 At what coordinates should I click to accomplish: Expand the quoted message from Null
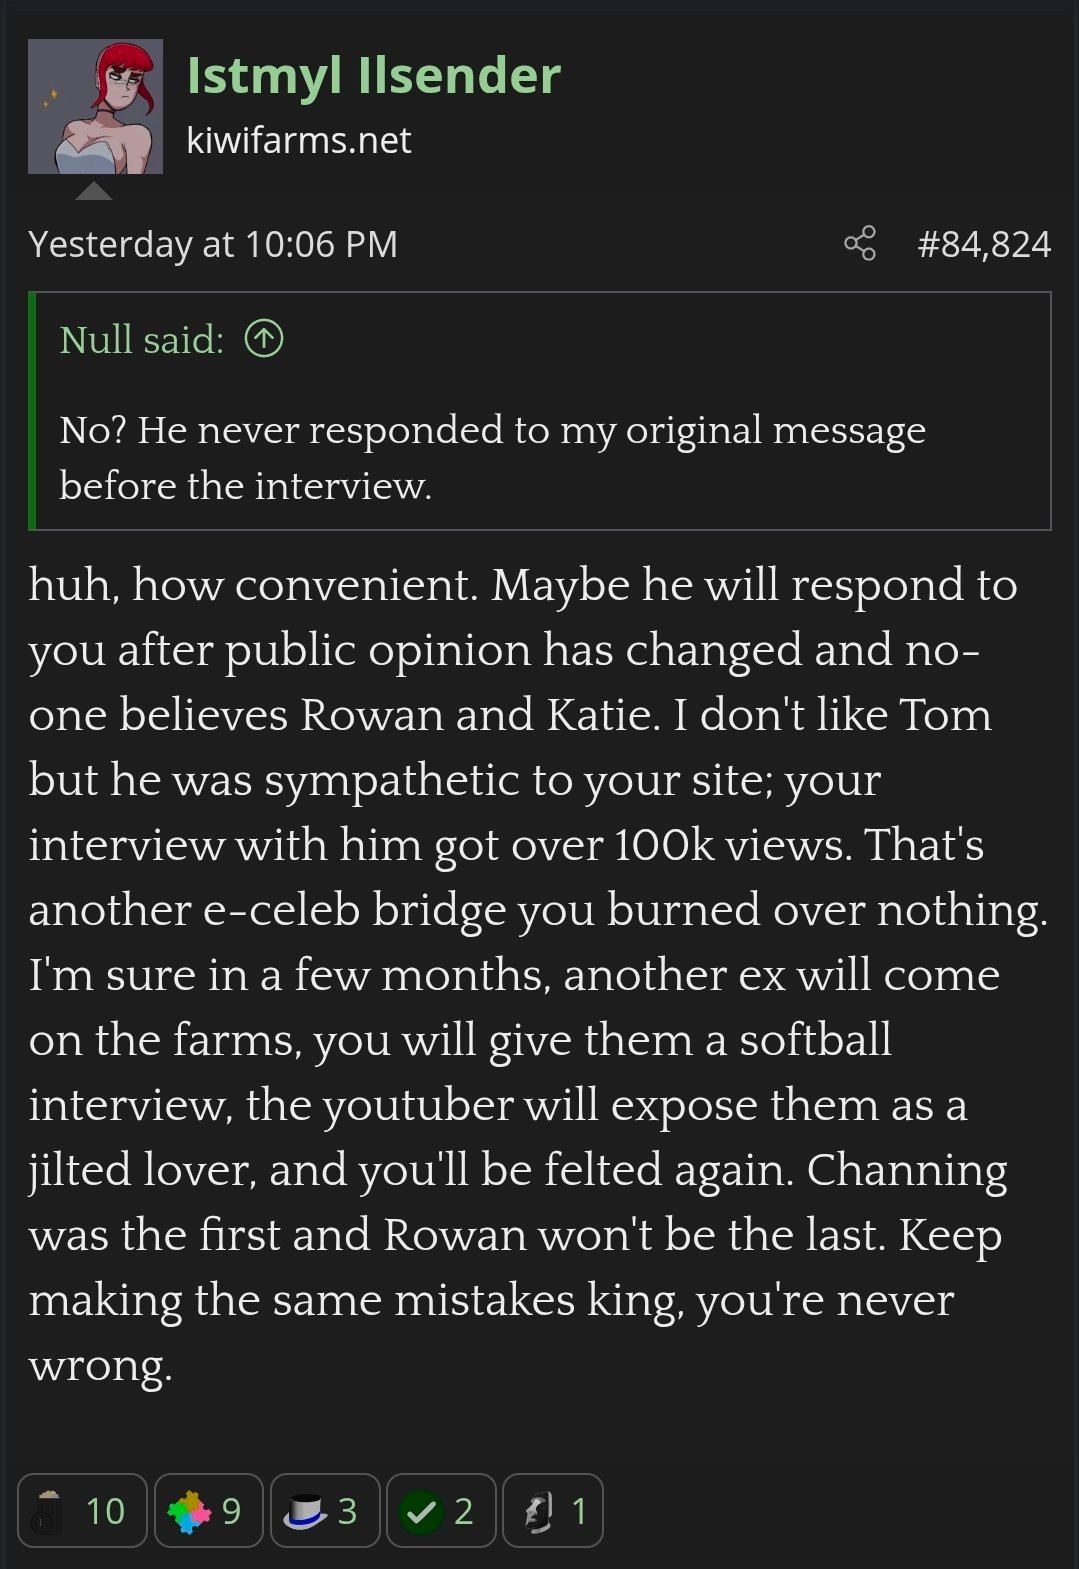[x=492, y=457]
